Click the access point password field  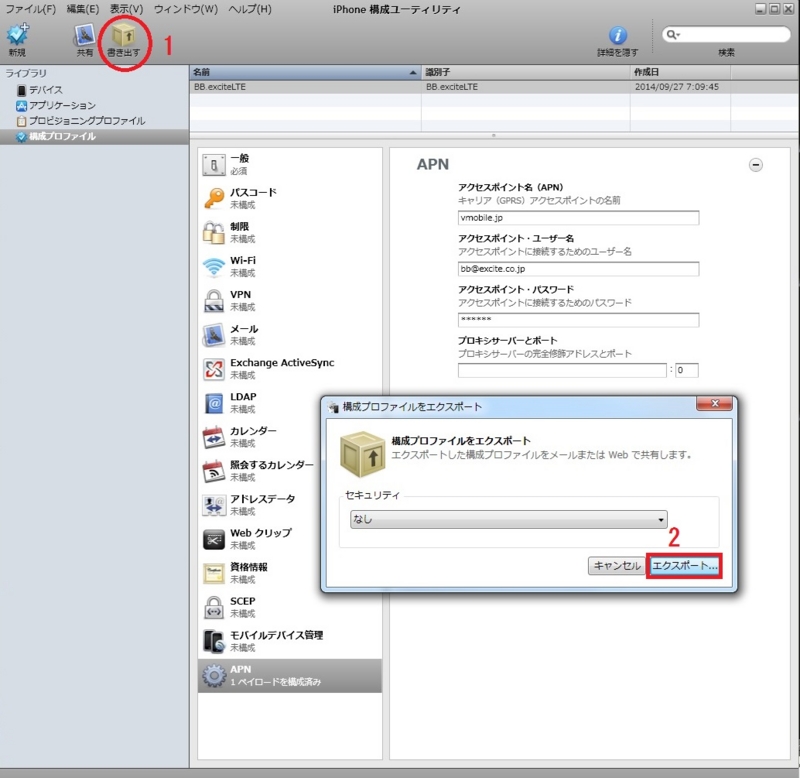tap(578, 320)
